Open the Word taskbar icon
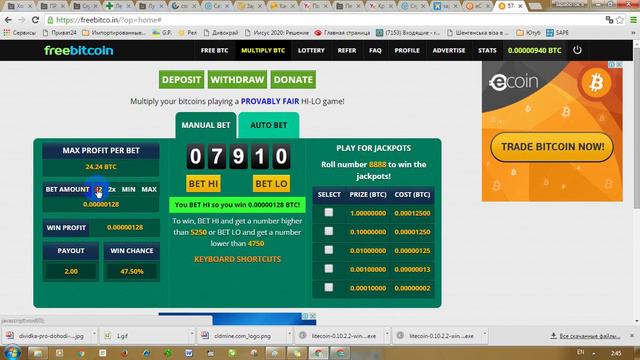The image size is (640, 360). 189,353
